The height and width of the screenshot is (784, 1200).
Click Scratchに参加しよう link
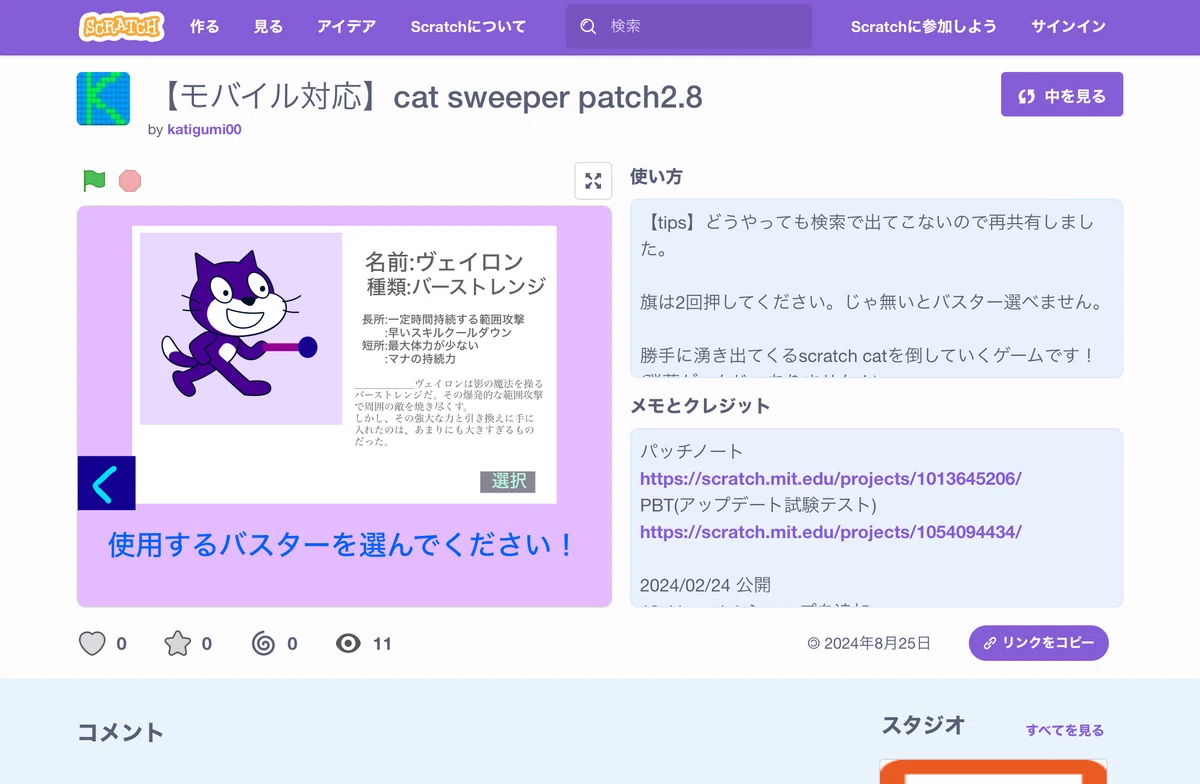click(x=924, y=27)
